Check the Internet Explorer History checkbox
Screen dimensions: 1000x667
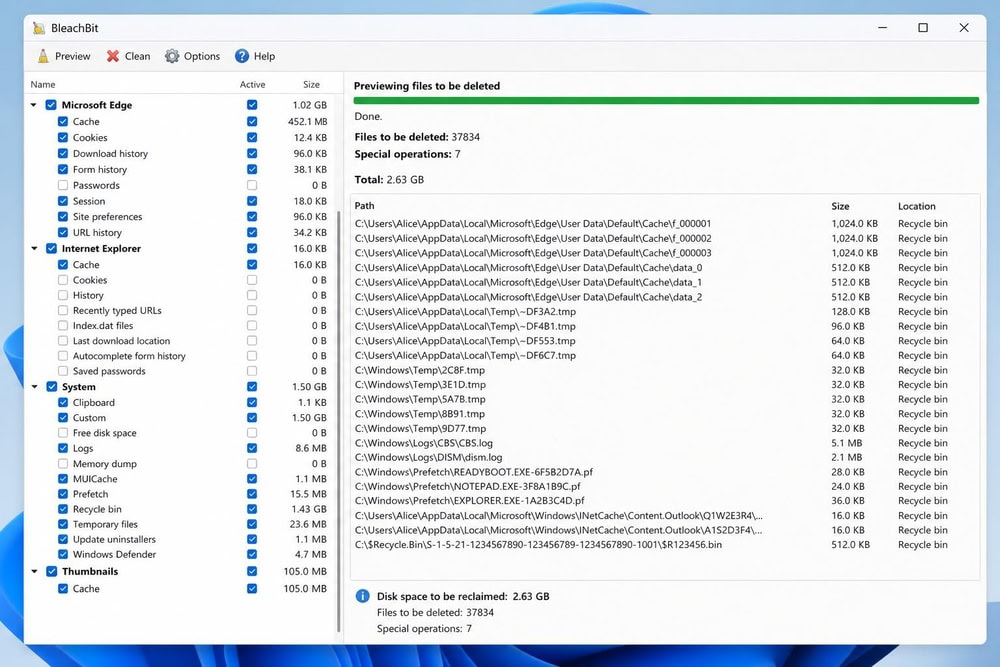click(62, 295)
